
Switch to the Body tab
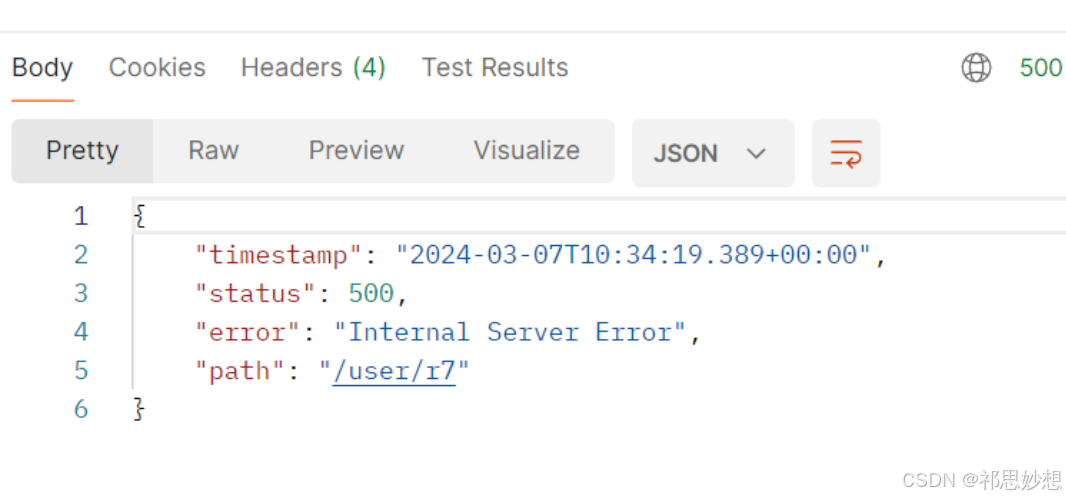tap(42, 67)
